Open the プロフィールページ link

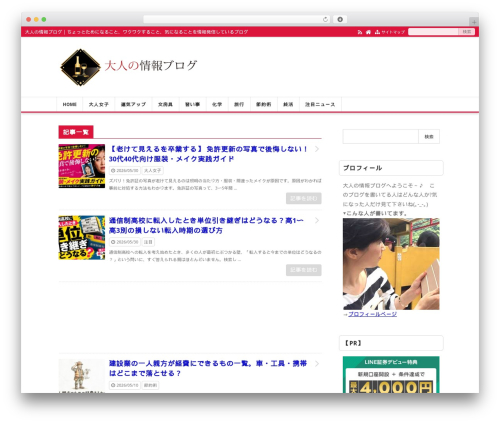tap(372, 314)
